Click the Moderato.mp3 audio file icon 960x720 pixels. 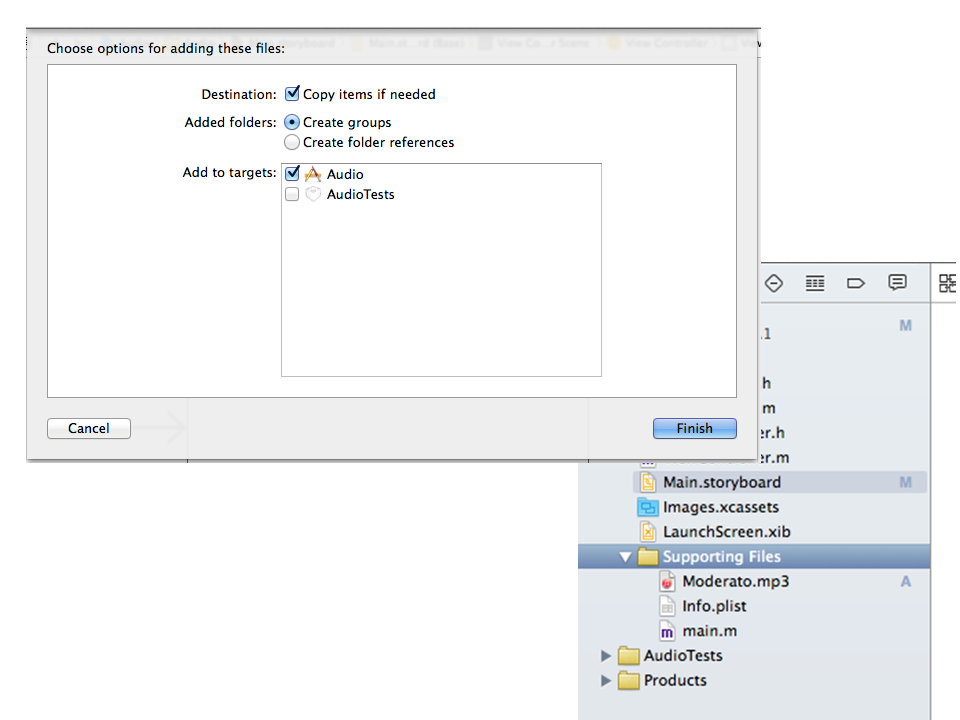(x=668, y=582)
